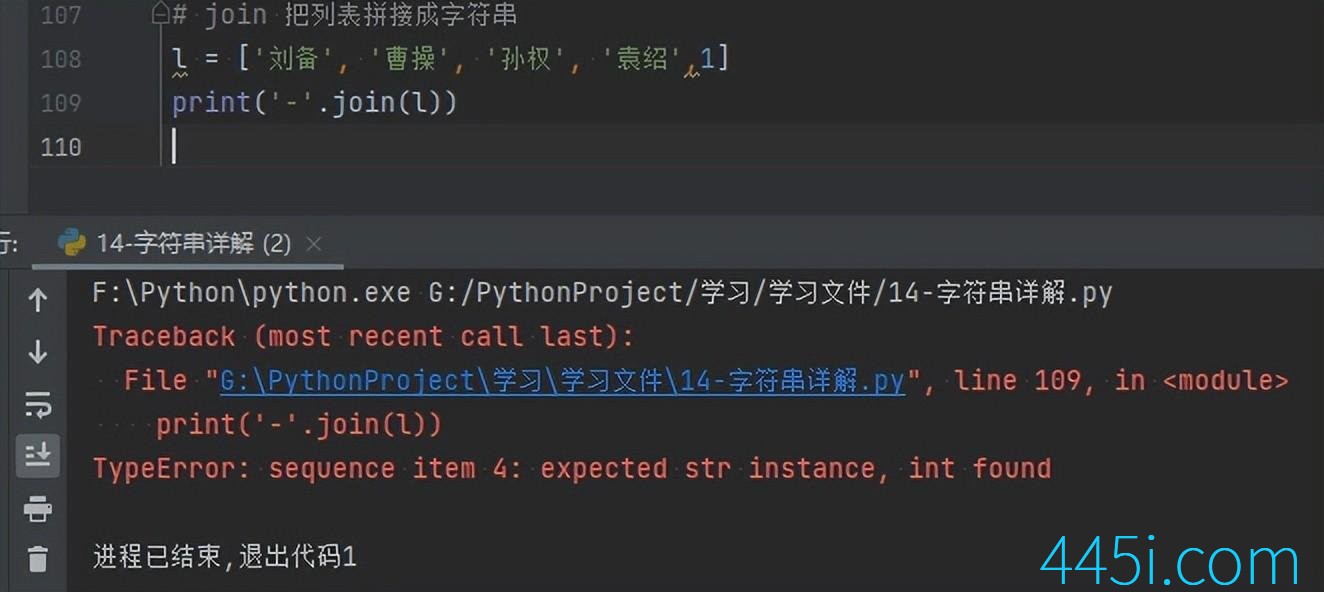
Task: Clear console with the trash icon
Action: pyautogui.click(x=38, y=558)
